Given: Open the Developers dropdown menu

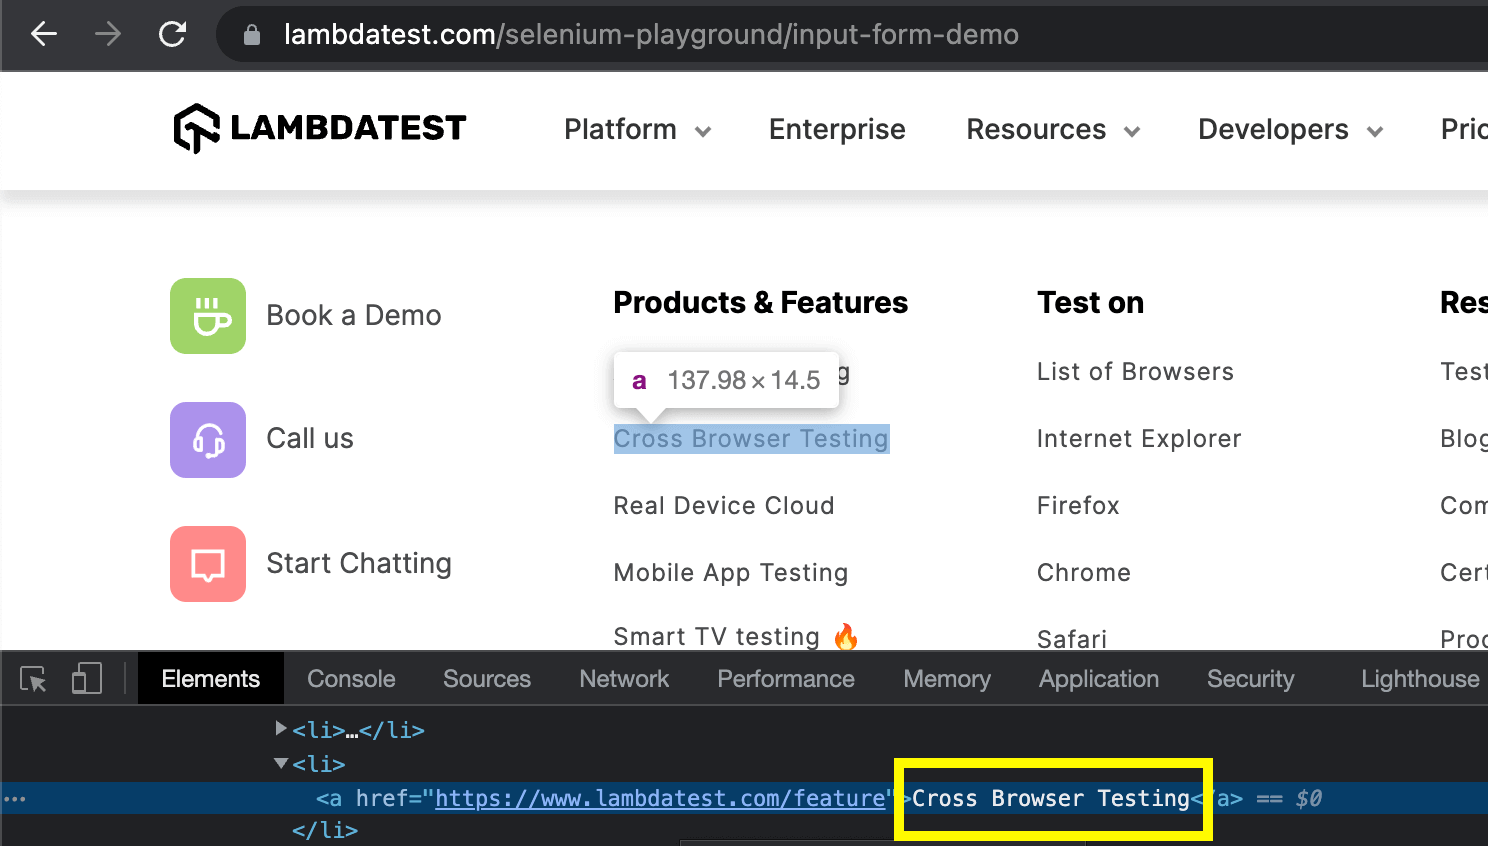Looking at the screenshot, I should coord(1289,130).
